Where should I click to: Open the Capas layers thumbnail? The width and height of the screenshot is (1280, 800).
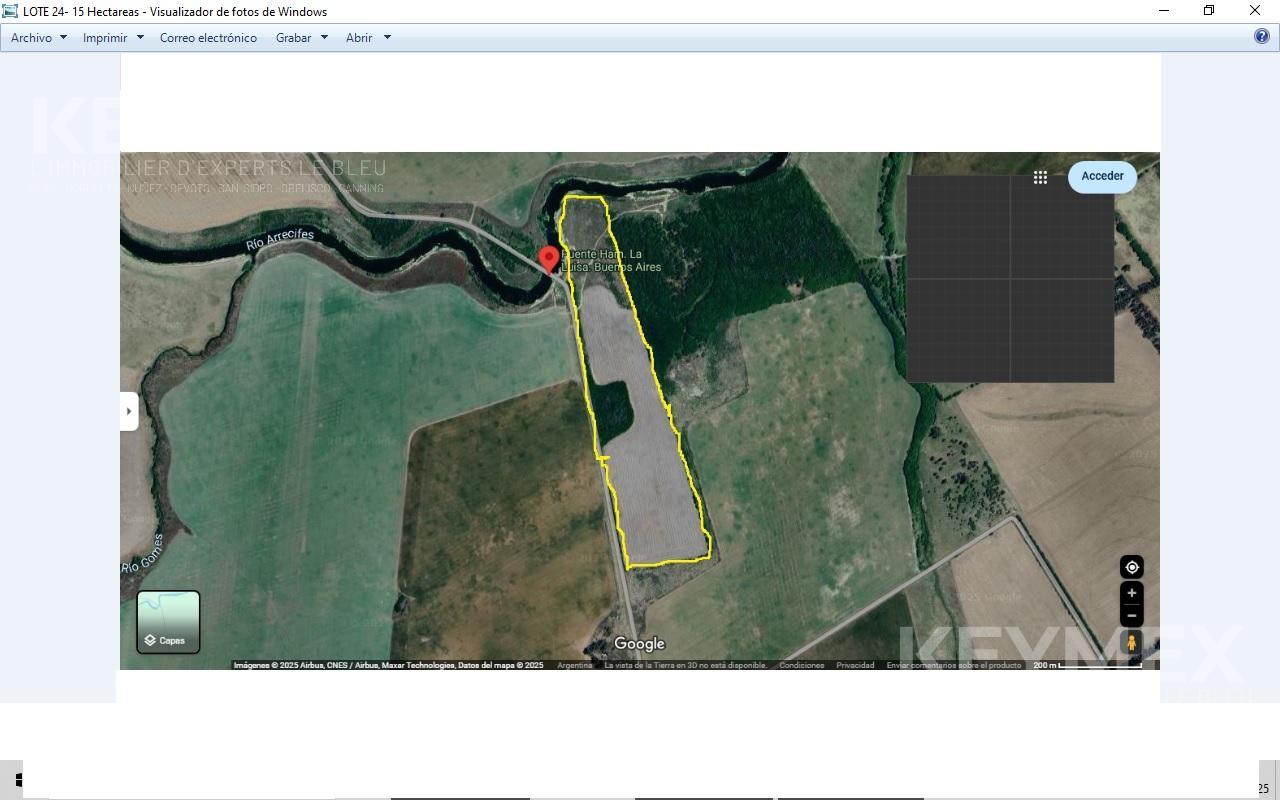coord(168,622)
